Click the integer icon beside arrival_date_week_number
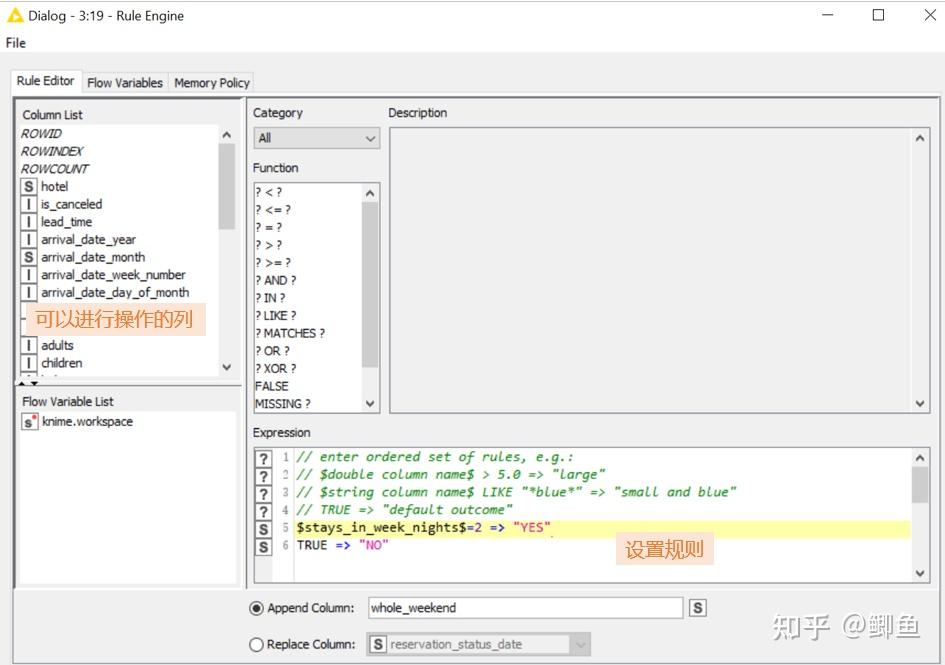 tap(28, 275)
